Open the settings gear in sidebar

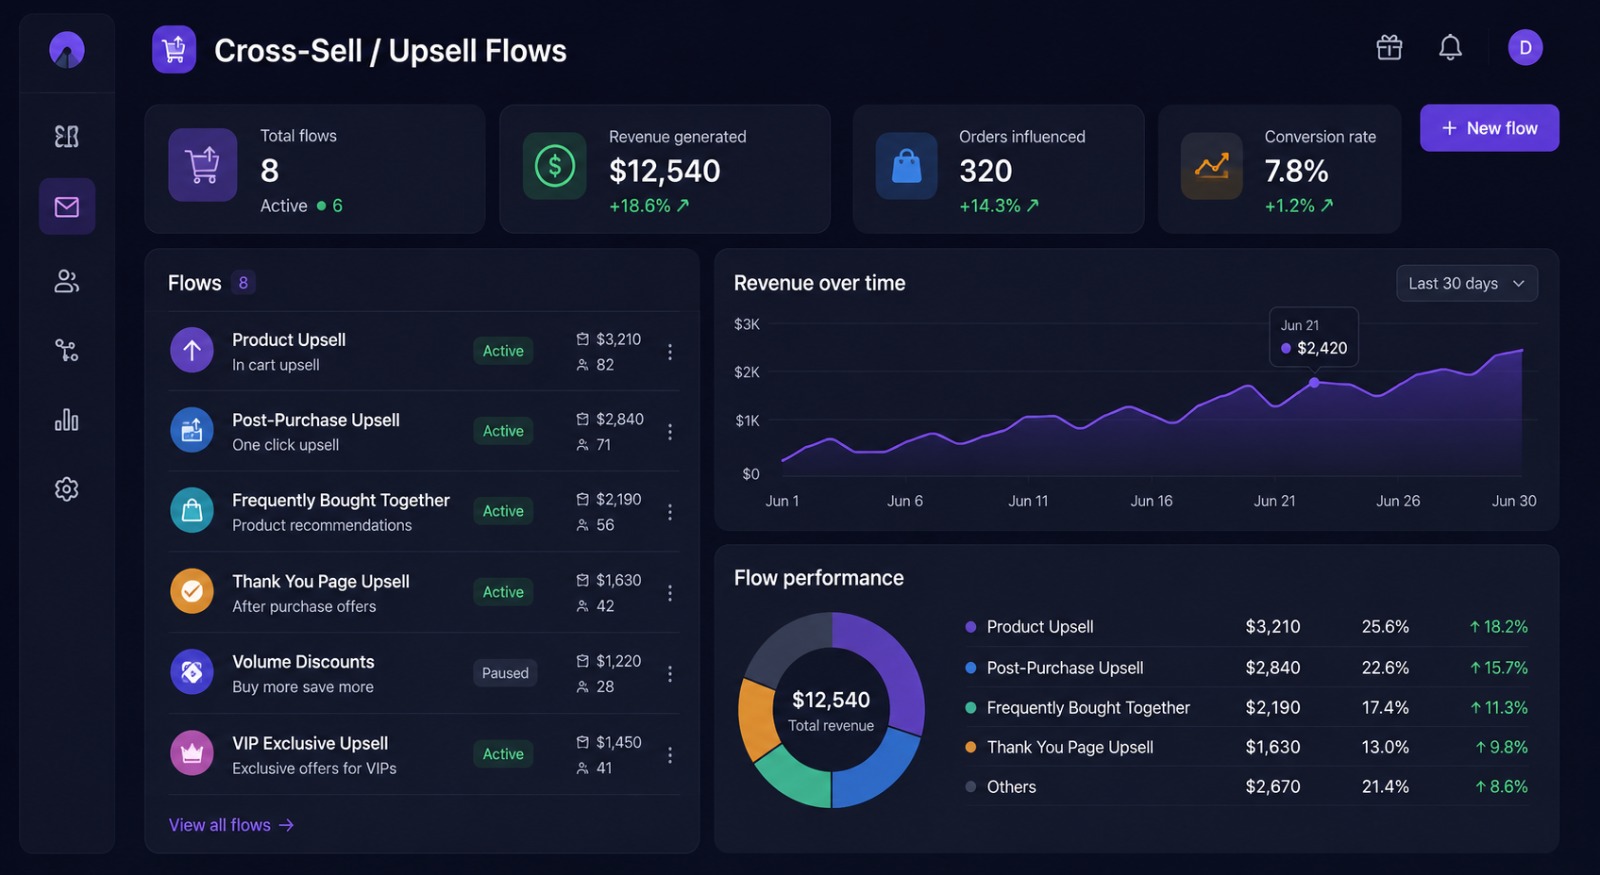pos(67,489)
